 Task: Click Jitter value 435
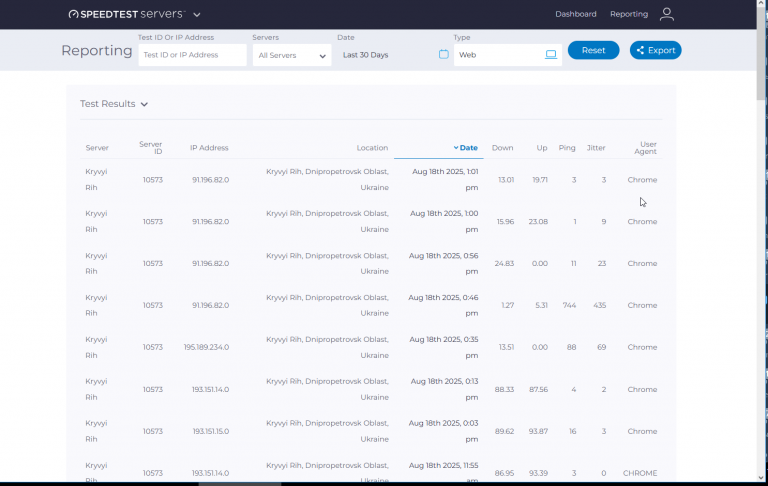coord(600,305)
